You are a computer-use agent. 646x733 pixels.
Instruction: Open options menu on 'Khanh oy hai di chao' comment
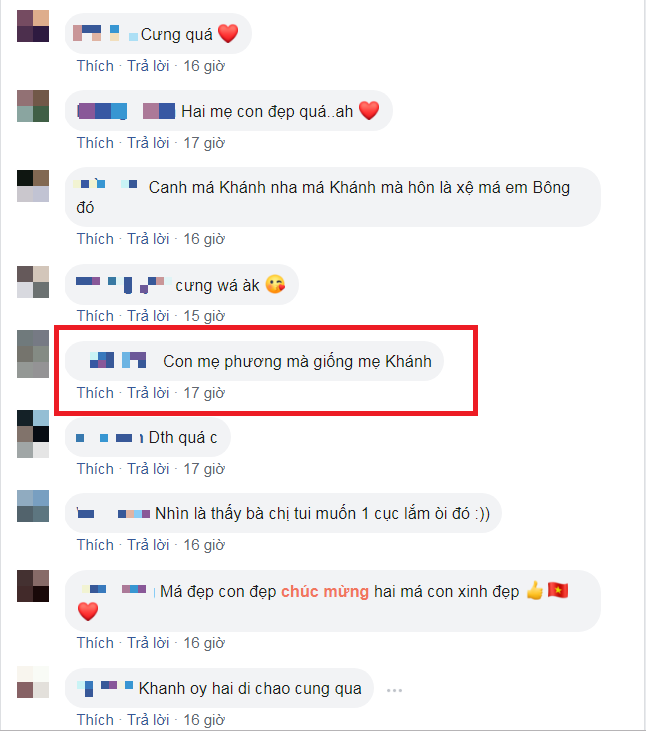point(394,690)
